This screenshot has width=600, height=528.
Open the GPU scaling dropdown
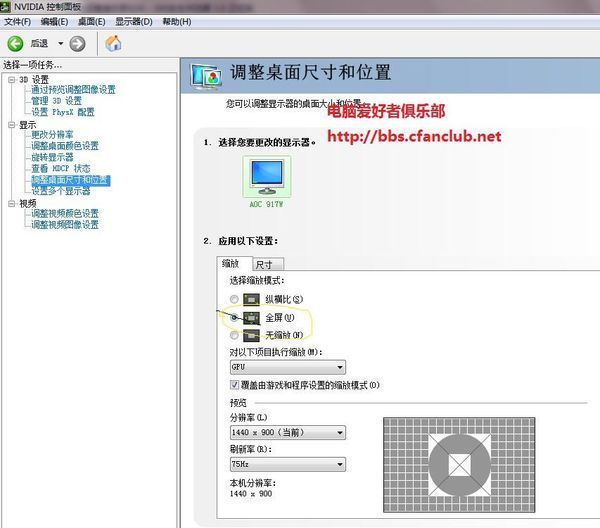(x=287, y=367)
